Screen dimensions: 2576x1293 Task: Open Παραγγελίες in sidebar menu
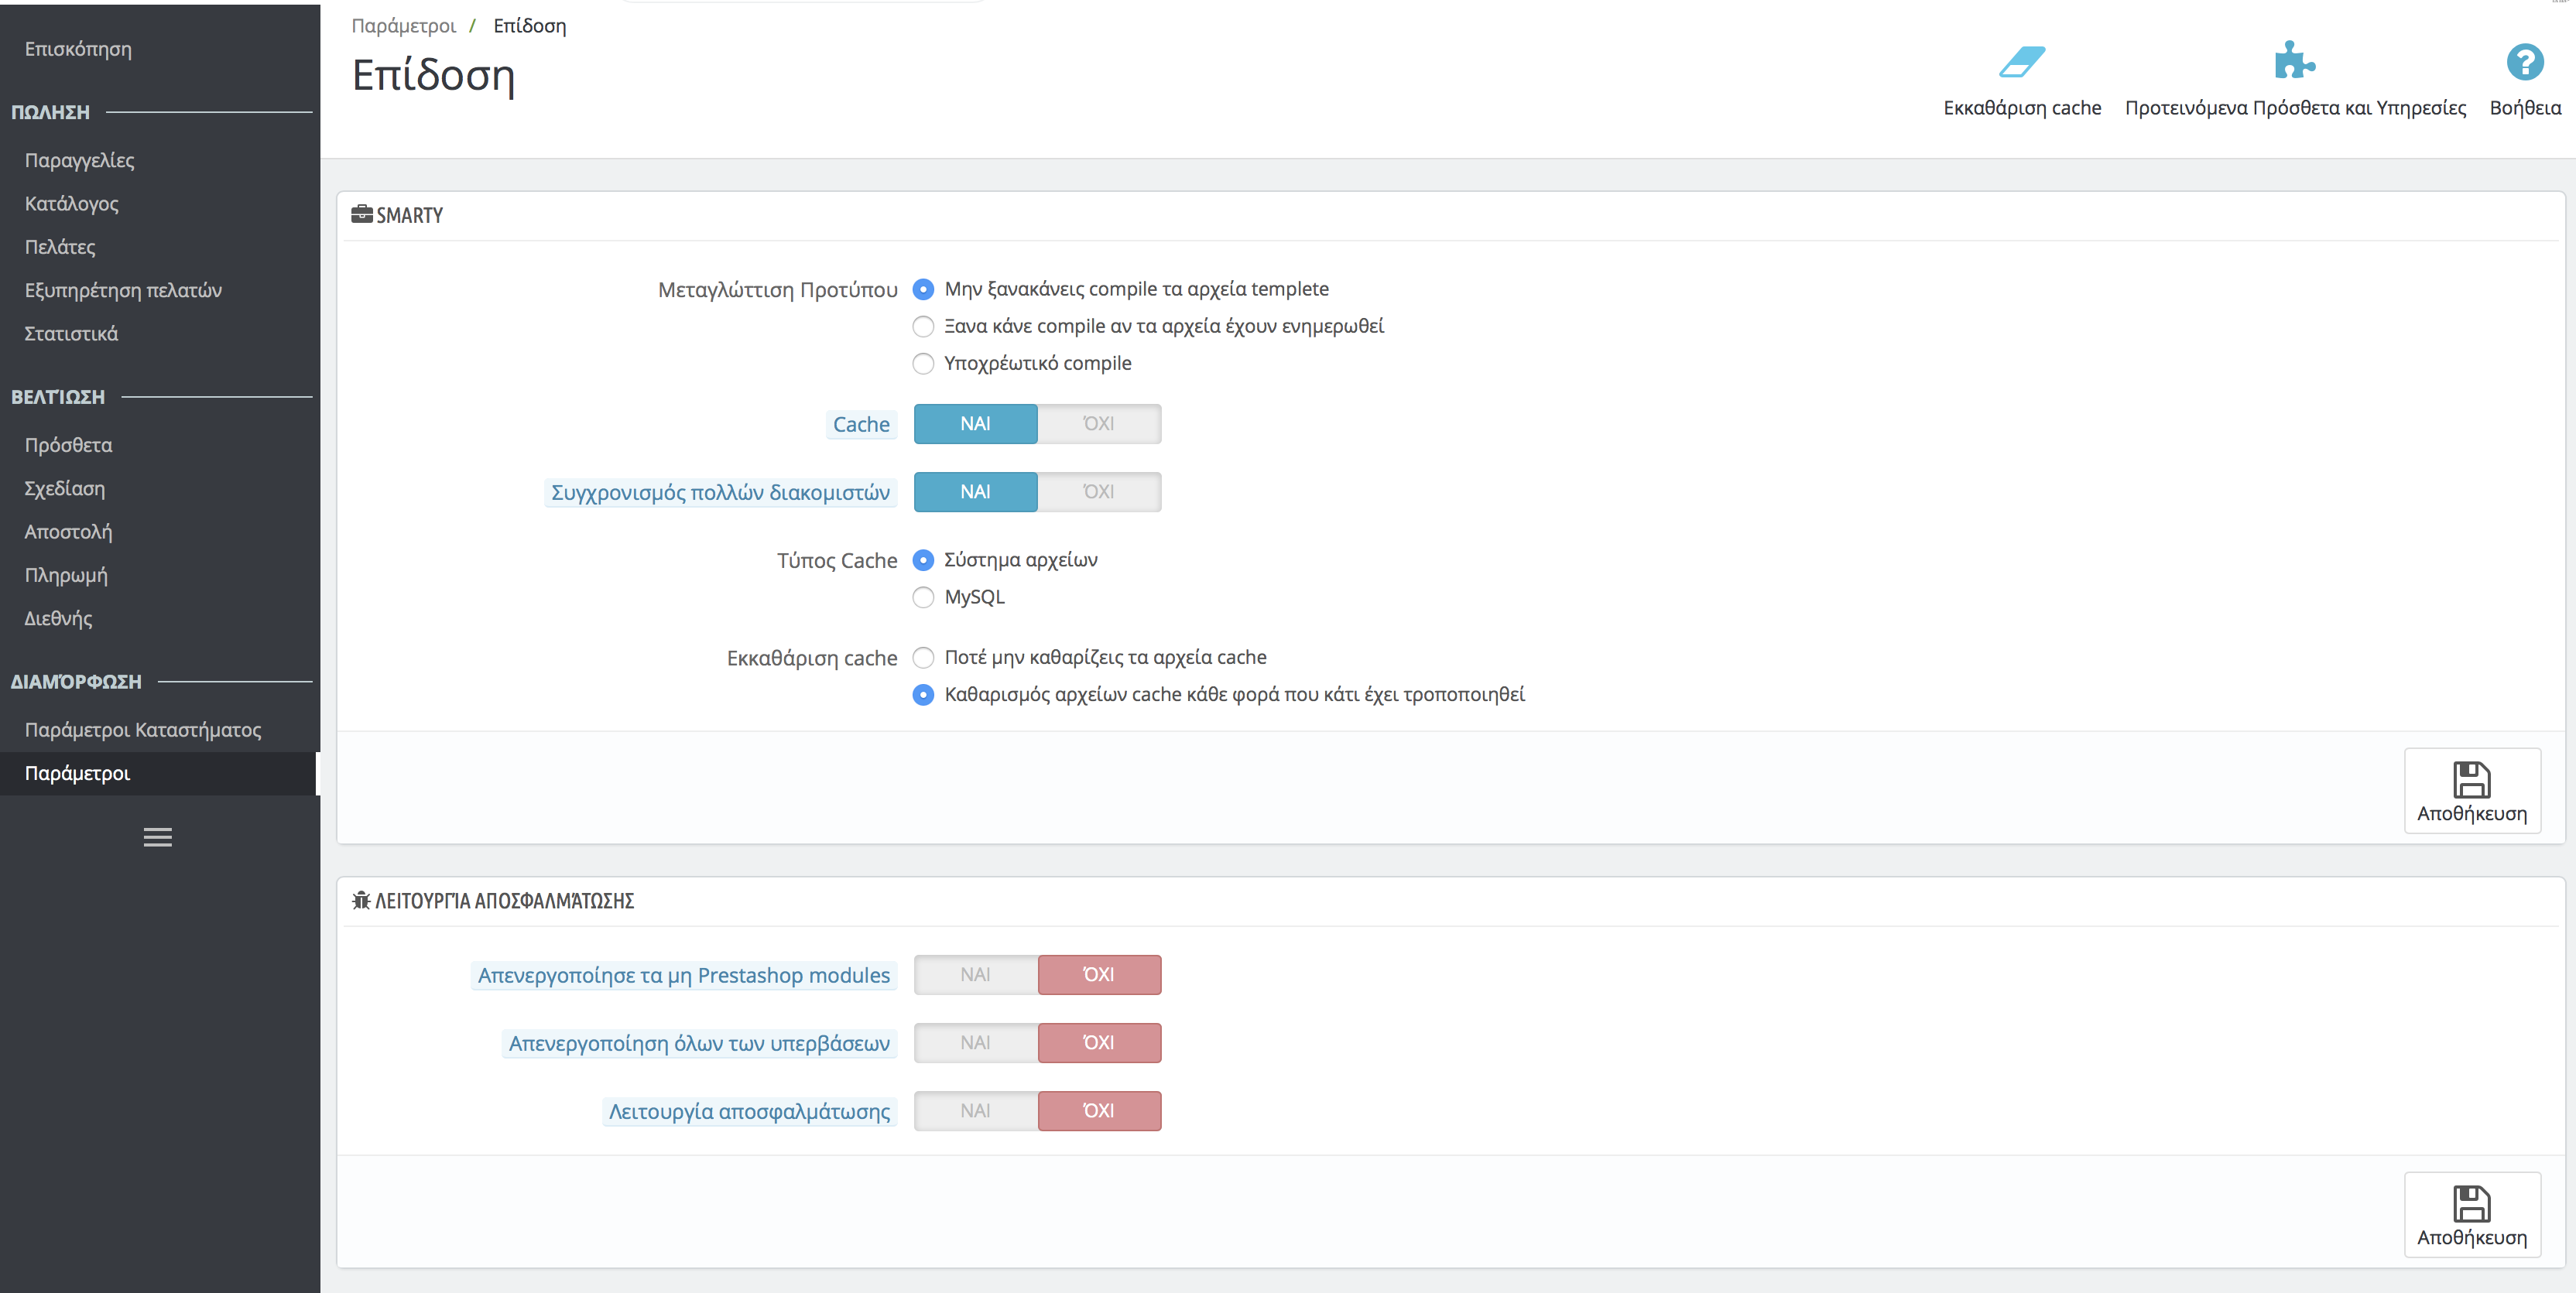(80, 160)
